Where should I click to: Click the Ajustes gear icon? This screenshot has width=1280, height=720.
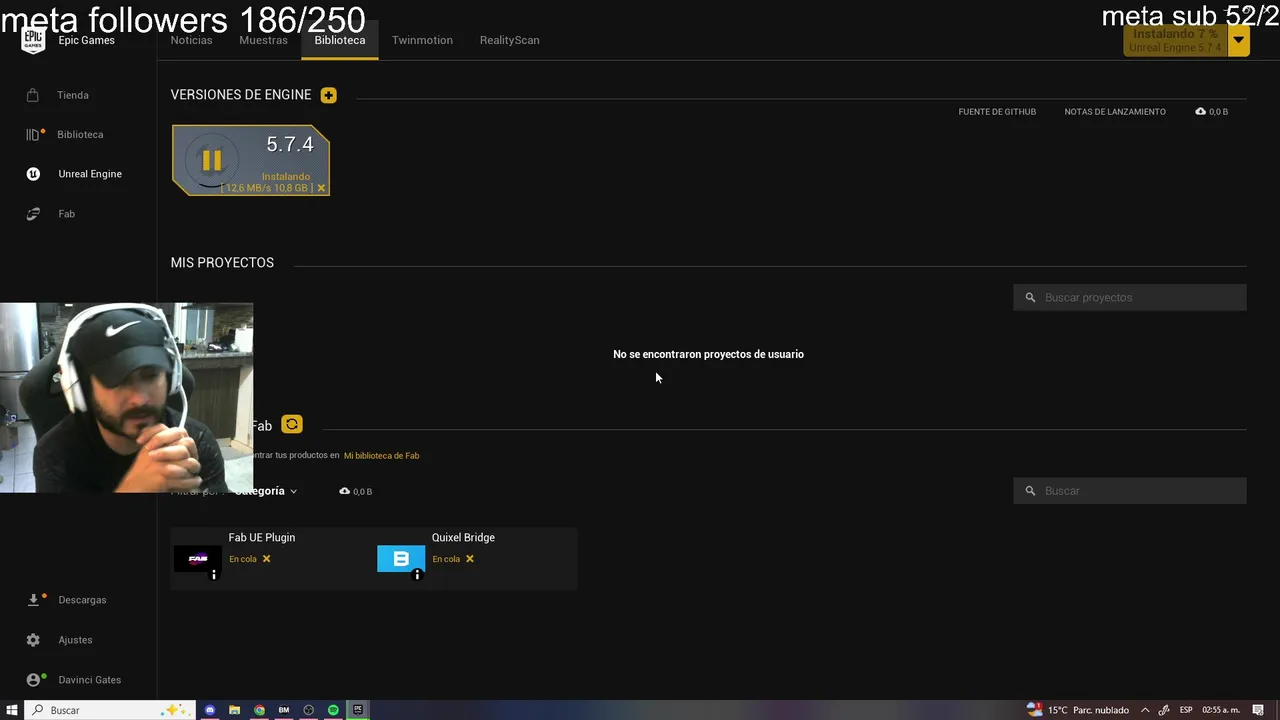(x=33, y=640)
